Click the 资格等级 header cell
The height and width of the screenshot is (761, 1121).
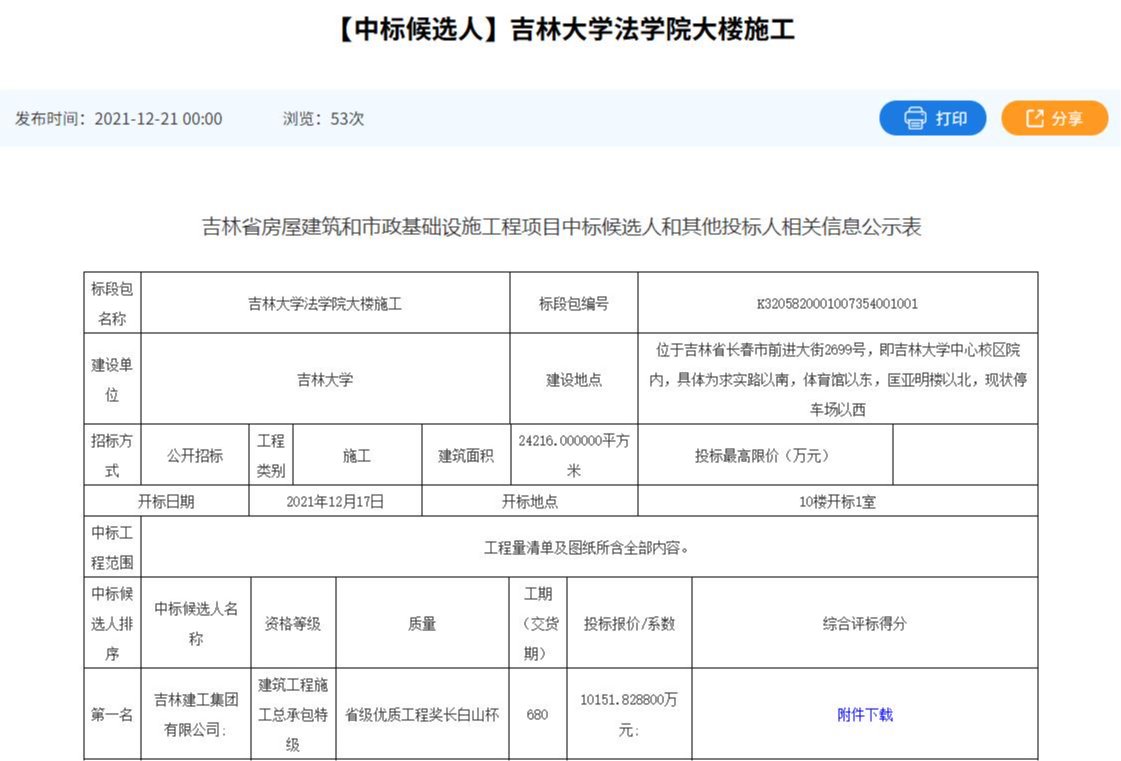pos(293,623)
